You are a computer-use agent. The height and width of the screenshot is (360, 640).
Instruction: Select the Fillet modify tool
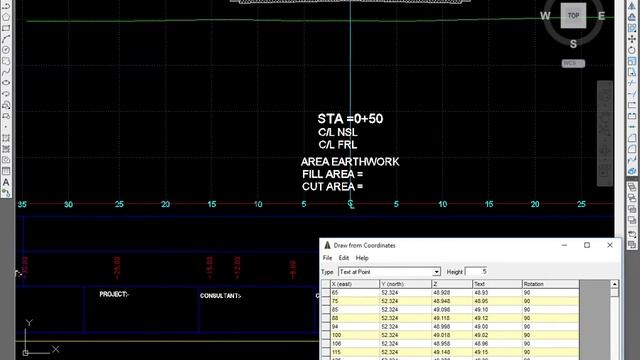click(632, 149)
